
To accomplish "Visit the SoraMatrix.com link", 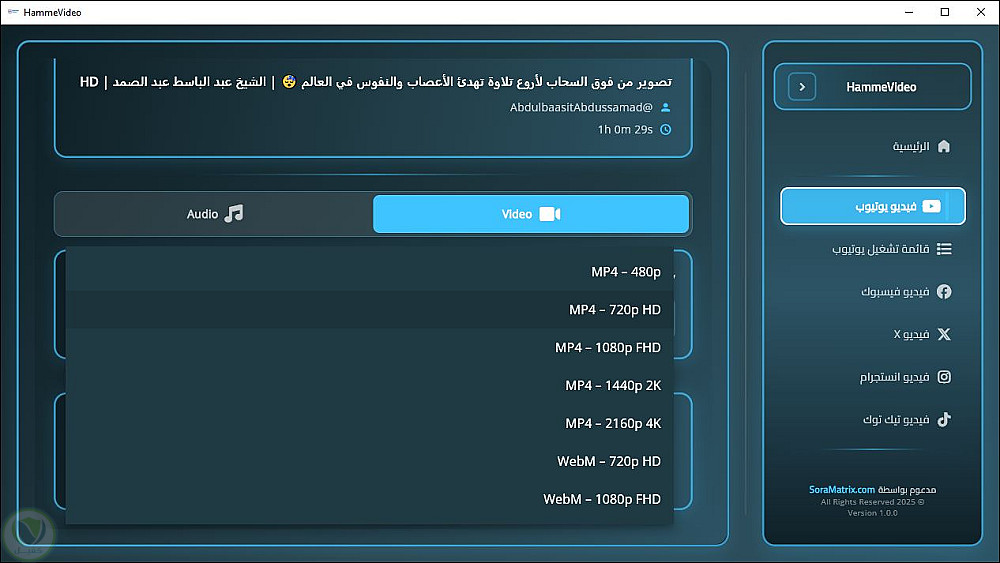I will [842, 490].
